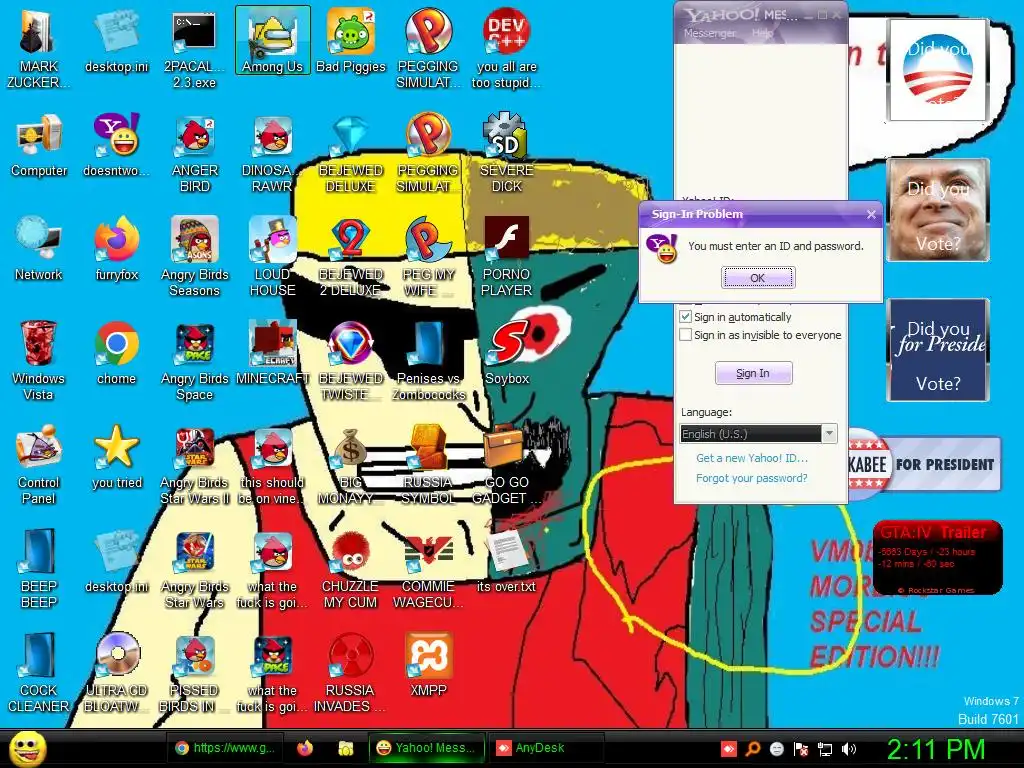Viewport: 1024px width, 768px height.
Task: Click the Firefox taskbar icon
Action: coord(304,748)
